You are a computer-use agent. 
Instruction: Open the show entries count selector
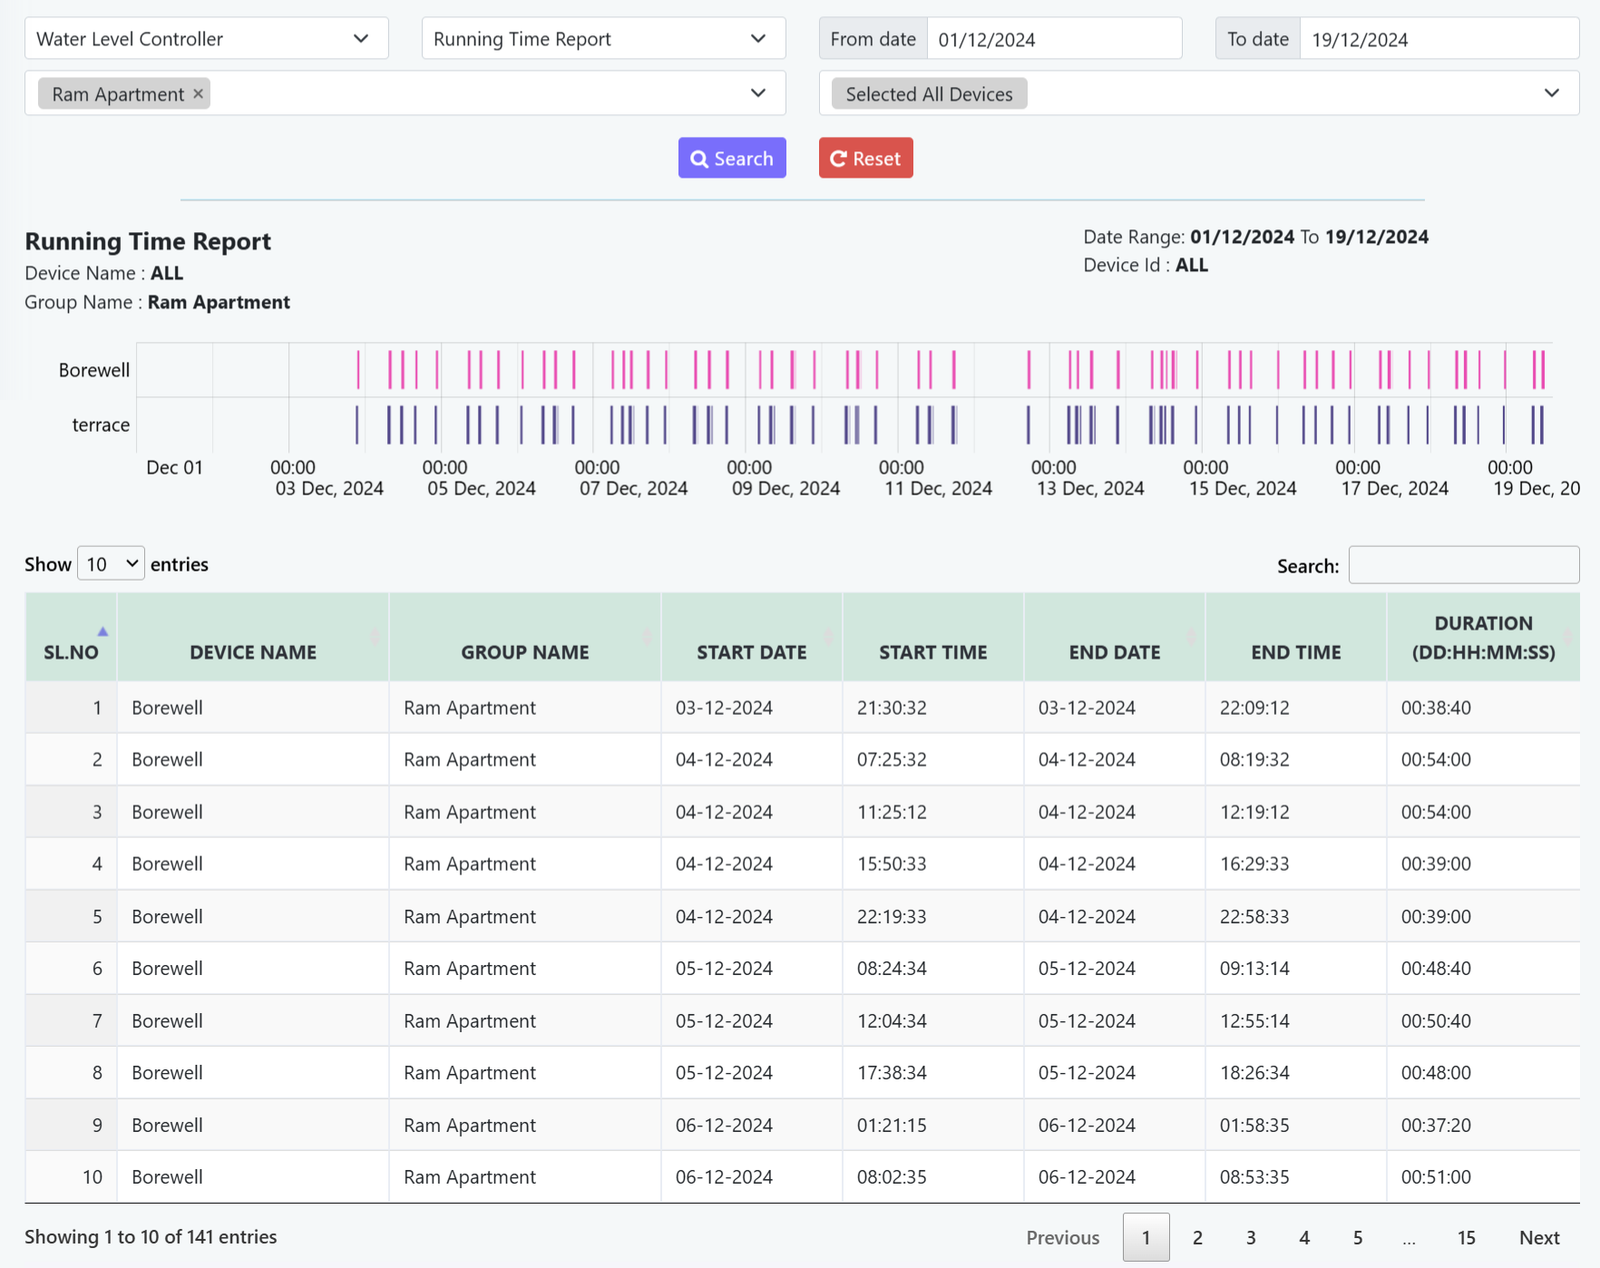coord(111,564)
